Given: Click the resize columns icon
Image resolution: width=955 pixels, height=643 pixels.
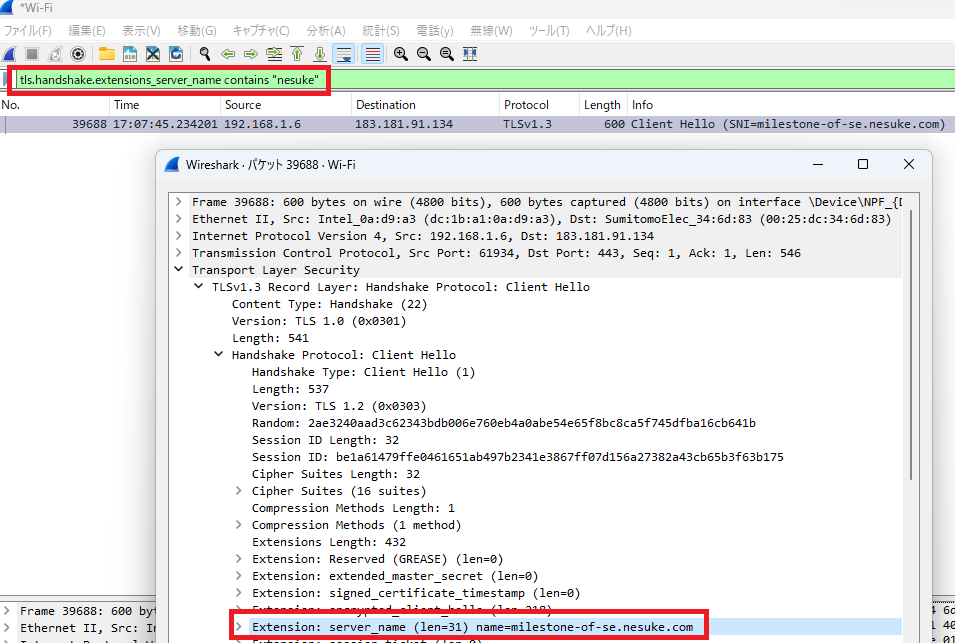Looking at the screenshot, I should point(470,54).
